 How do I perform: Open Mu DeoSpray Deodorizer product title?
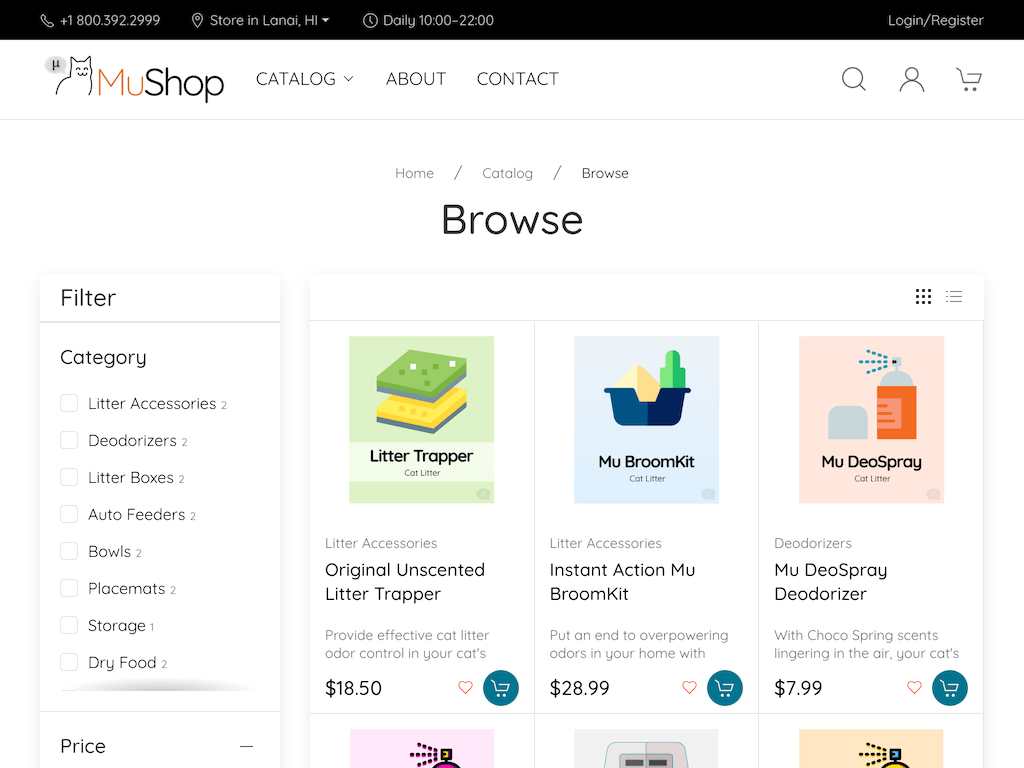[831, 582]
